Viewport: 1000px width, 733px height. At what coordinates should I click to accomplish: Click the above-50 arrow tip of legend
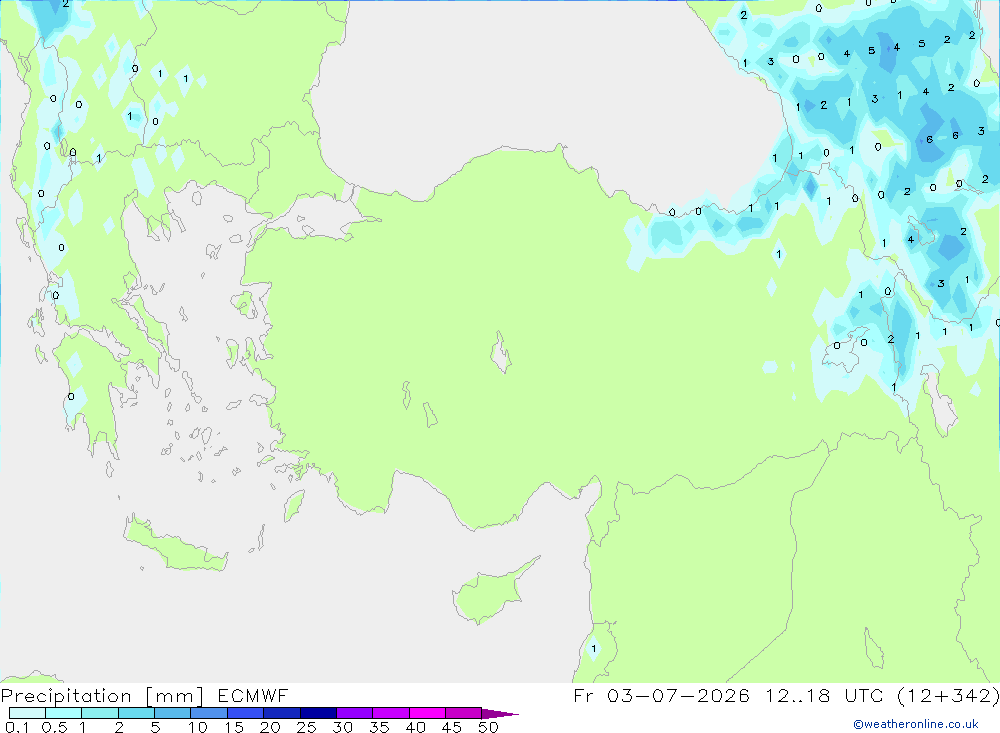[x=501, y=713]
